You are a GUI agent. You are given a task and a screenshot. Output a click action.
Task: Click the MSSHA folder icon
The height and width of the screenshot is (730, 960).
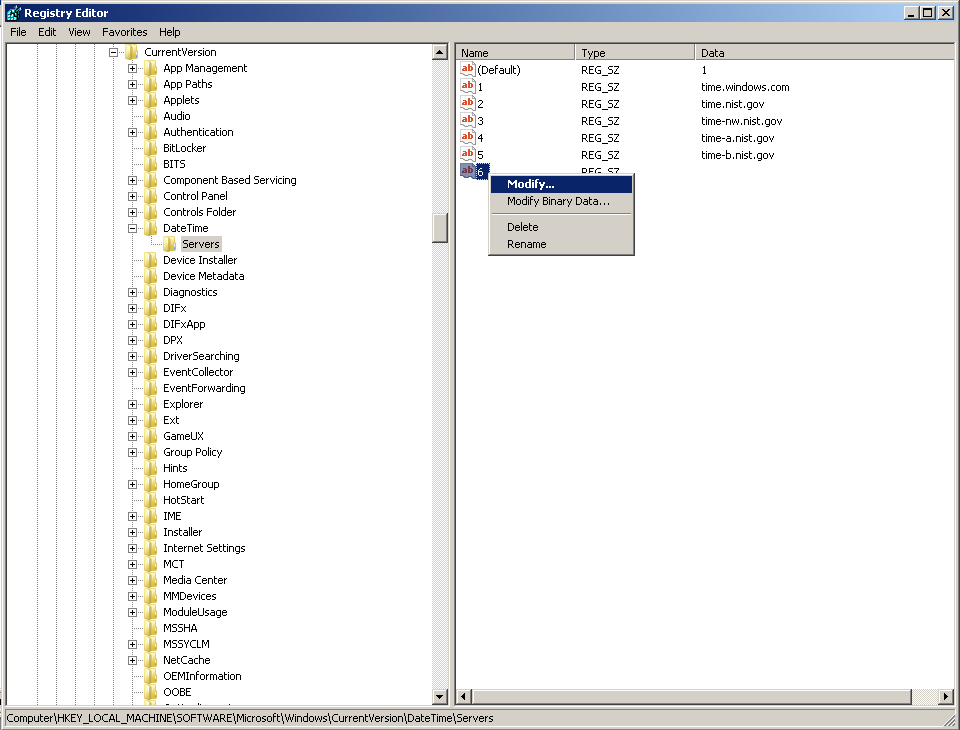pyautogui.click(x=151, y=628)
